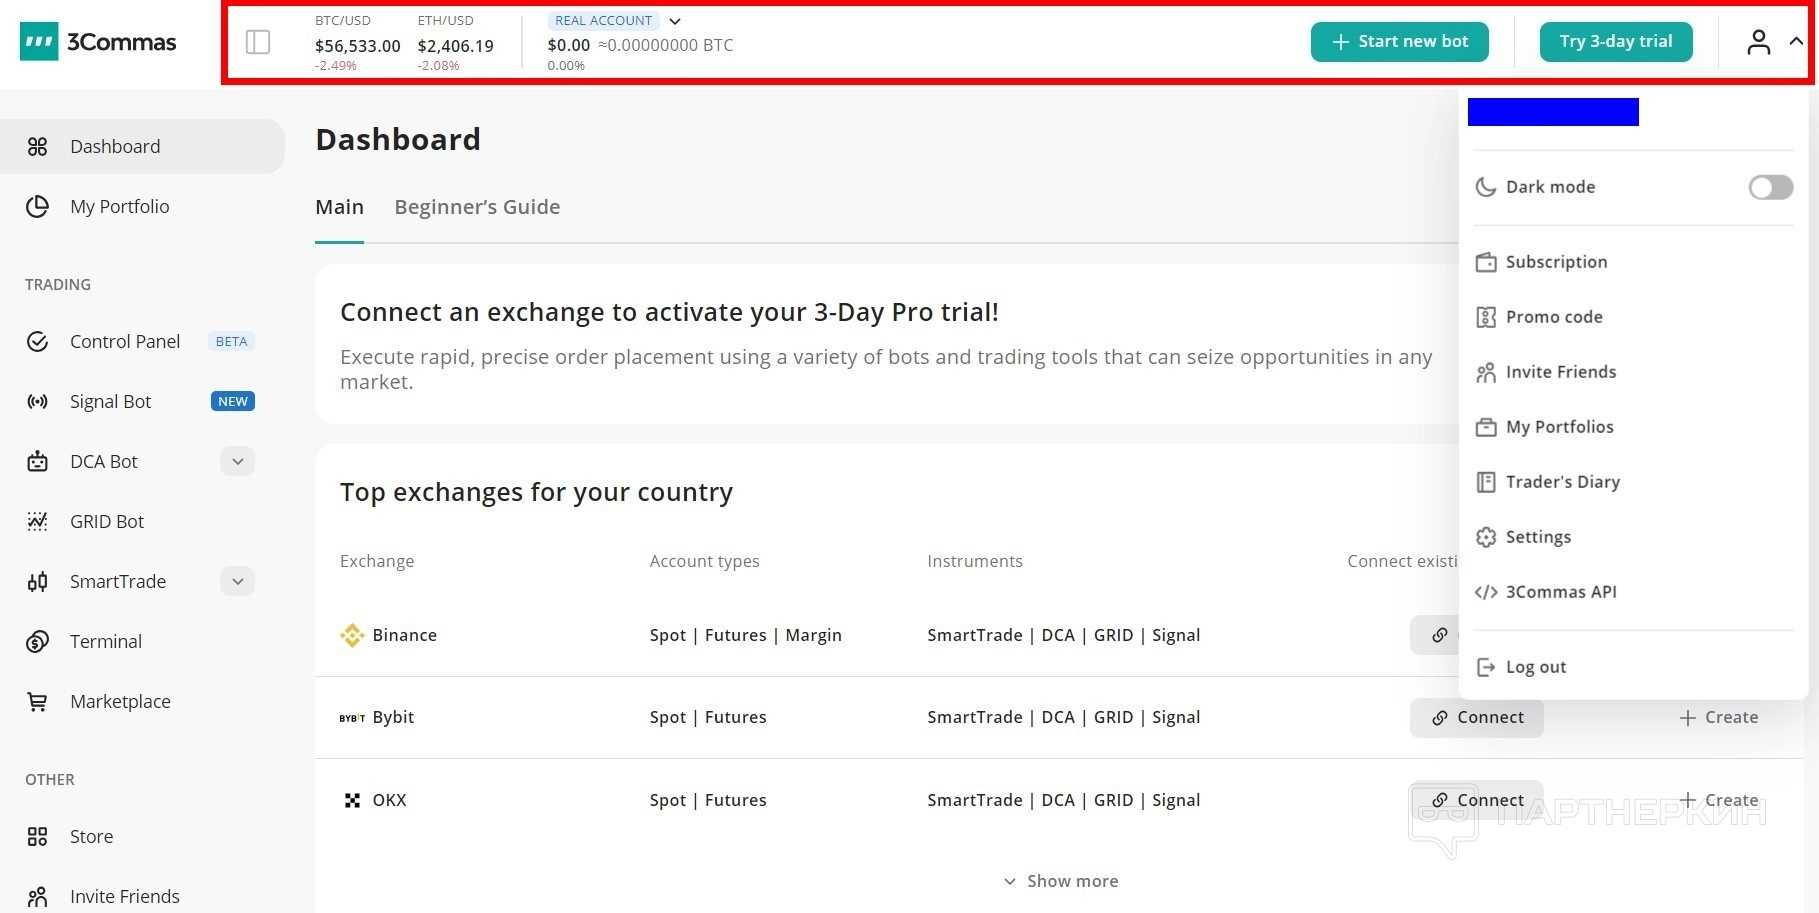Select Settings in the profile menu
The height and width of the screenshot is (913, 1819).
[x=1538, y=537]
